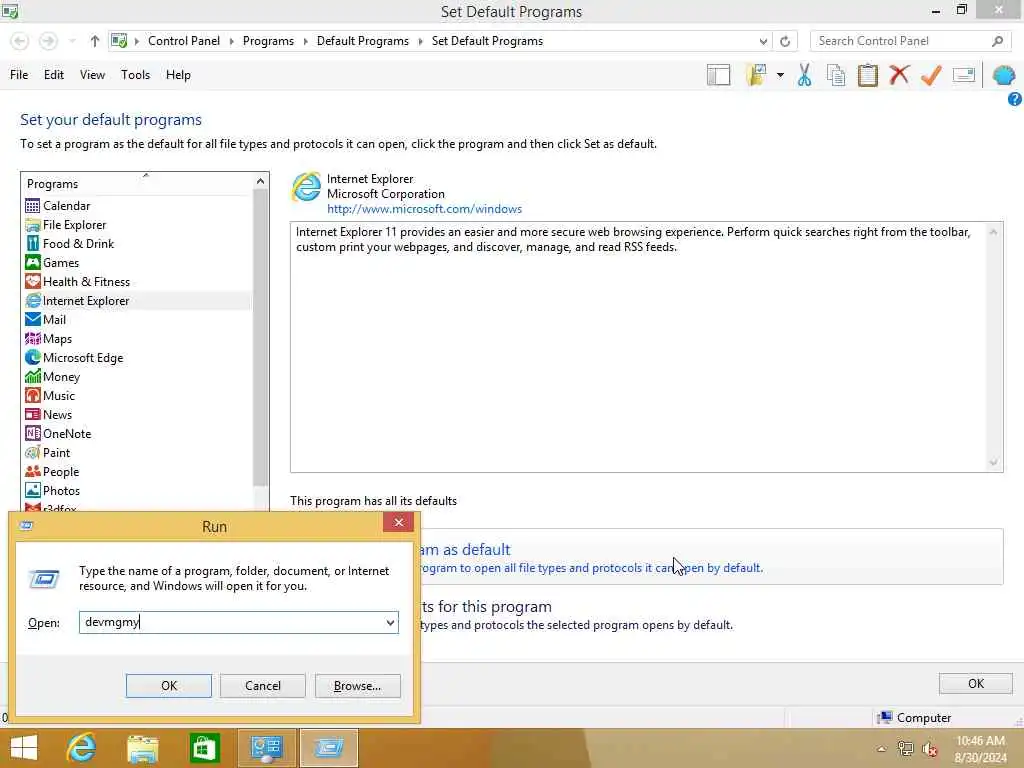Select Paint in the programs list
1024x768 pixels.
(x=56, y=453)
